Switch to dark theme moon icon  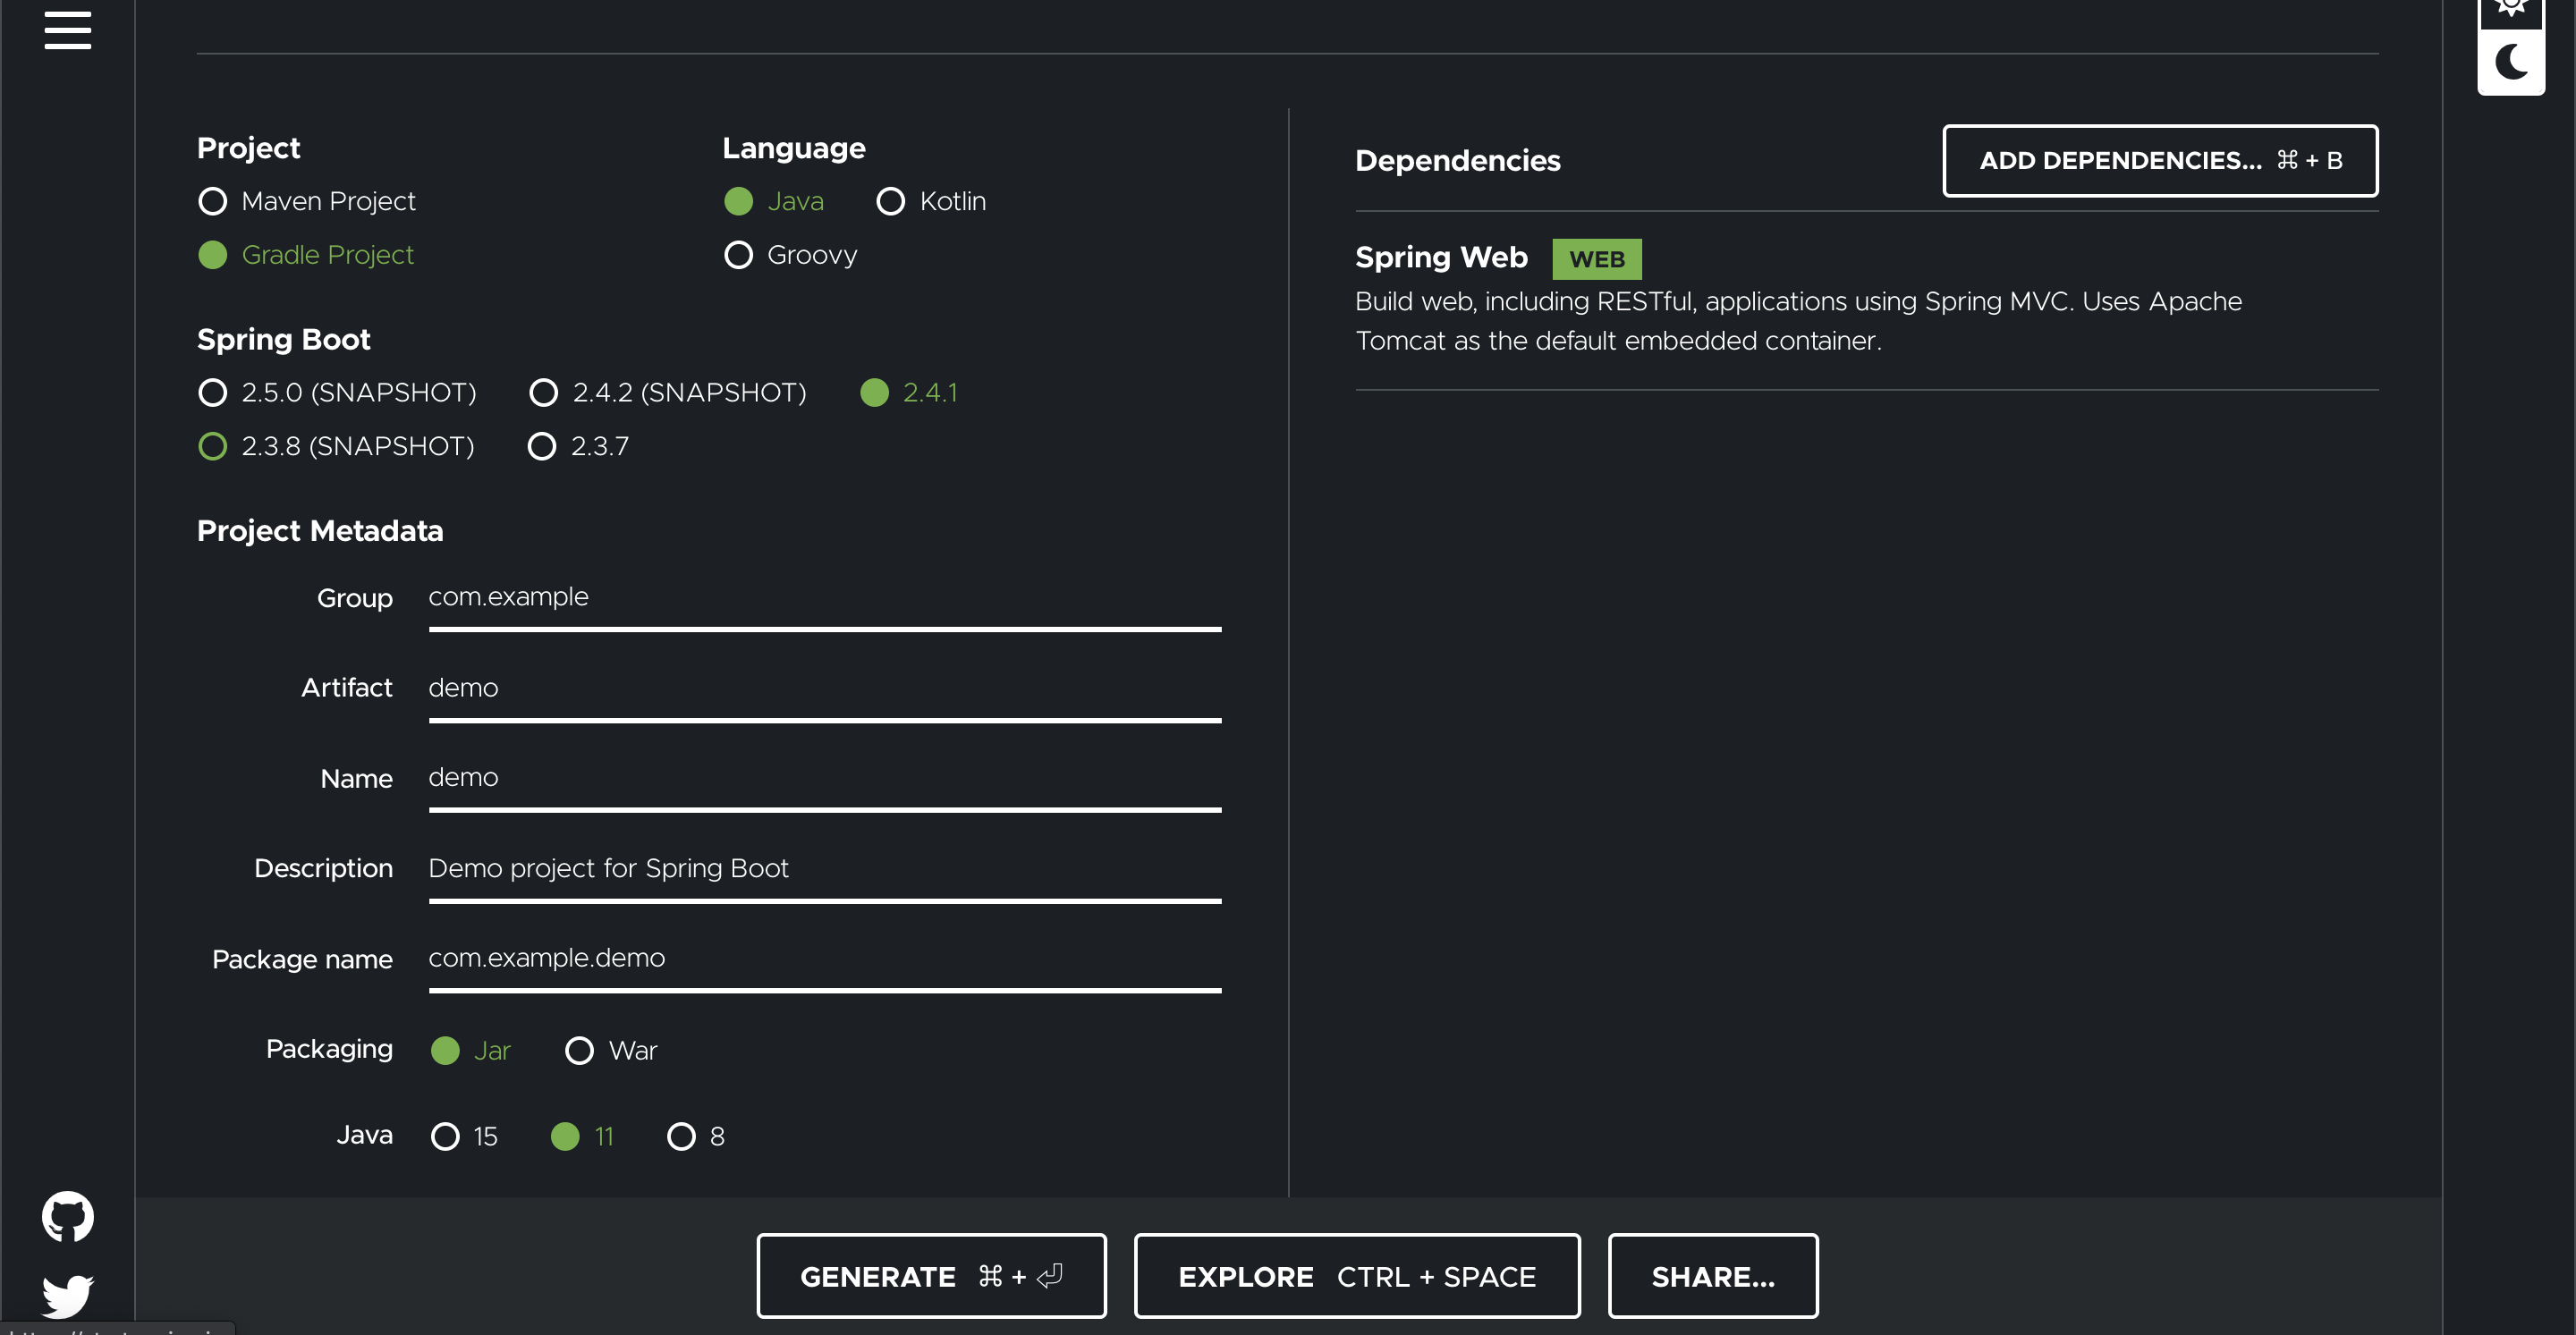pos(2510,62)
